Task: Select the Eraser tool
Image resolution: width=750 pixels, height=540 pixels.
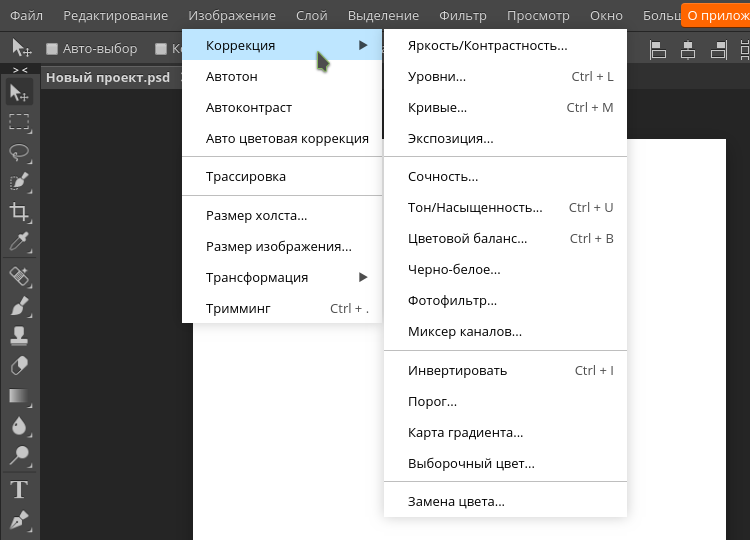Action: (x=20, y=366)
